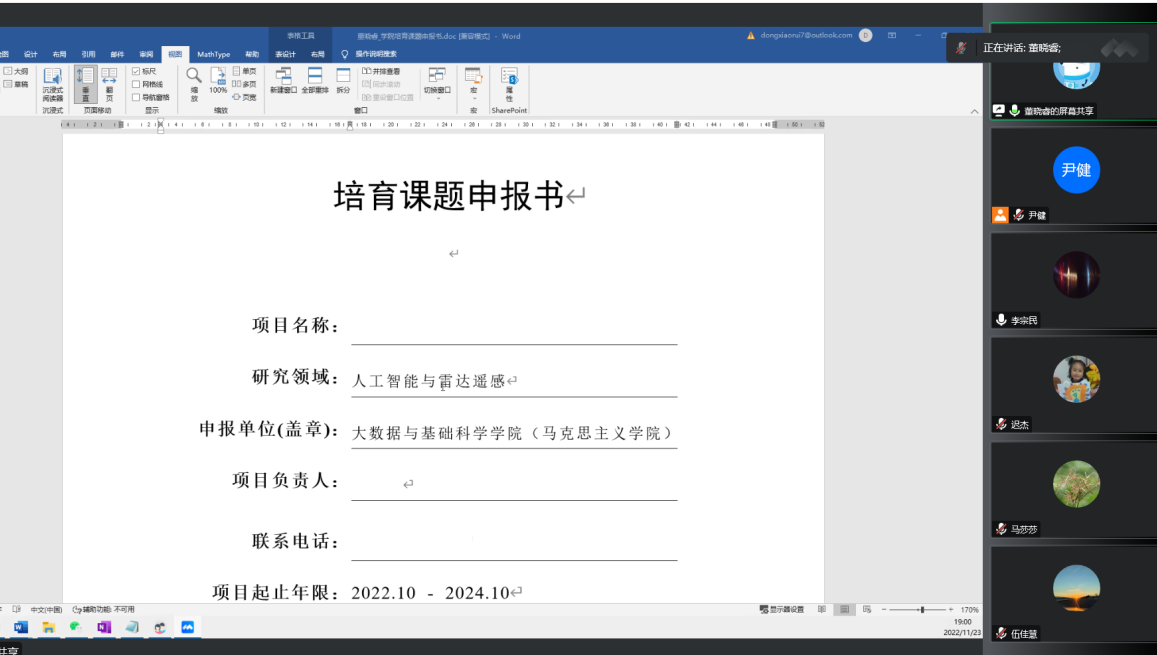Open SharePoint Properties (属性)

click(x=509, y=84)
